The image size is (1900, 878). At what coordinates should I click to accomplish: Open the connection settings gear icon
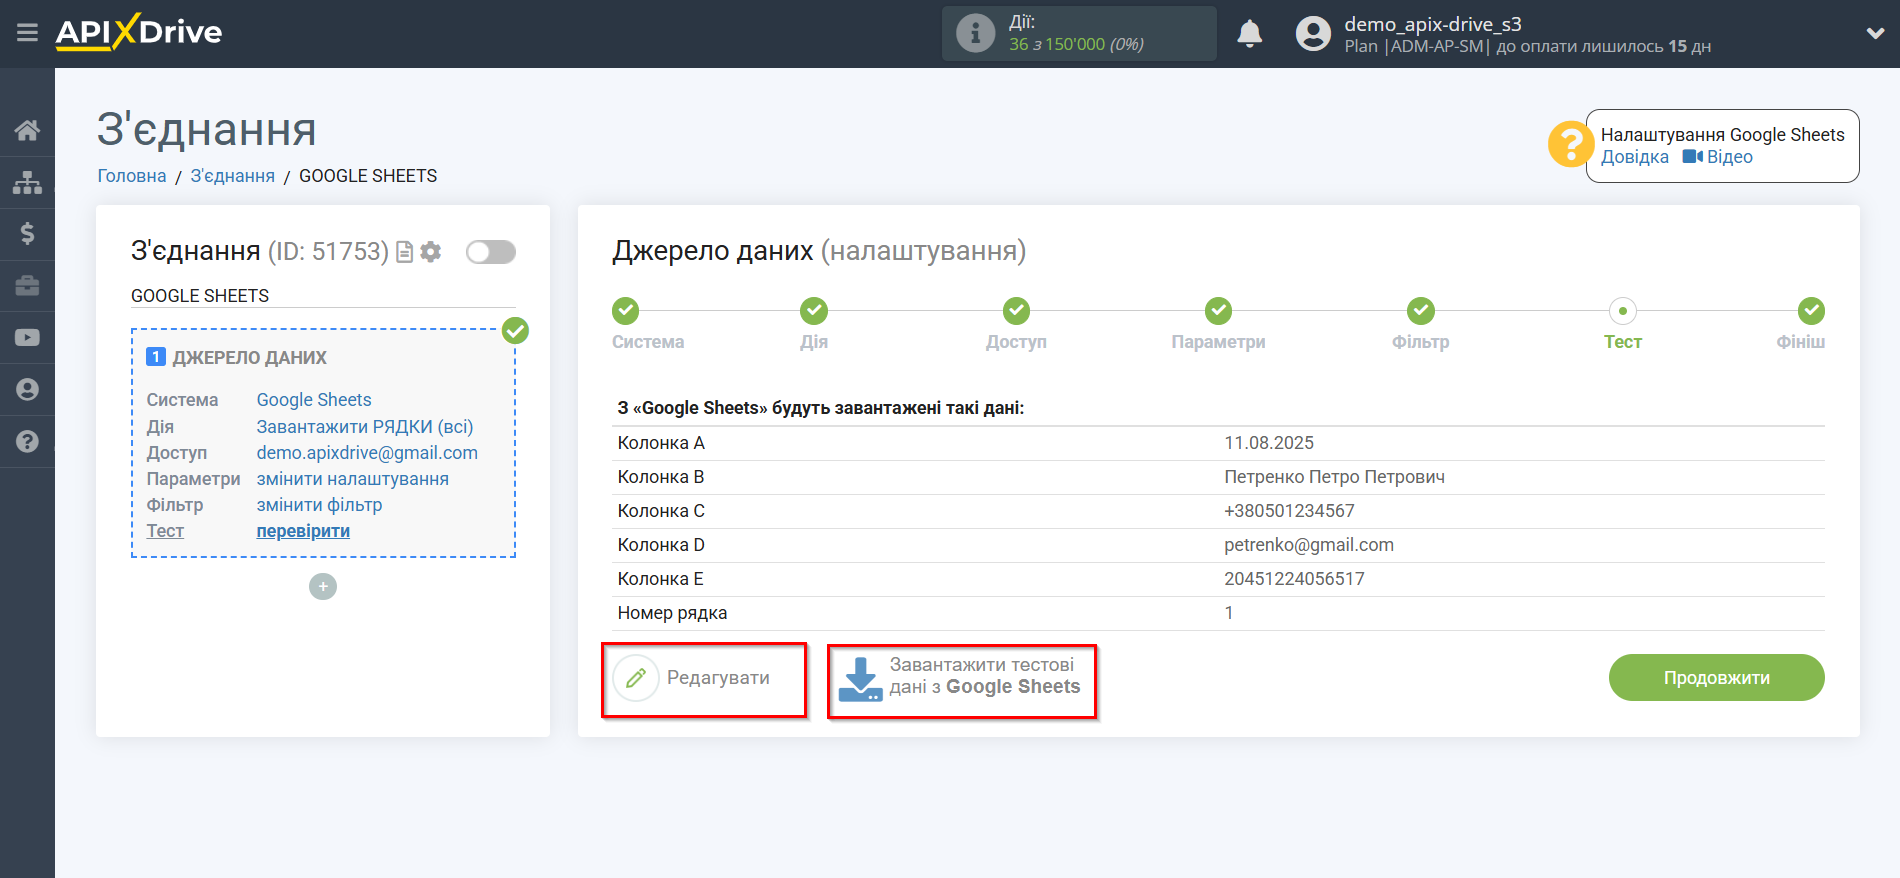(x=431, y=252)
